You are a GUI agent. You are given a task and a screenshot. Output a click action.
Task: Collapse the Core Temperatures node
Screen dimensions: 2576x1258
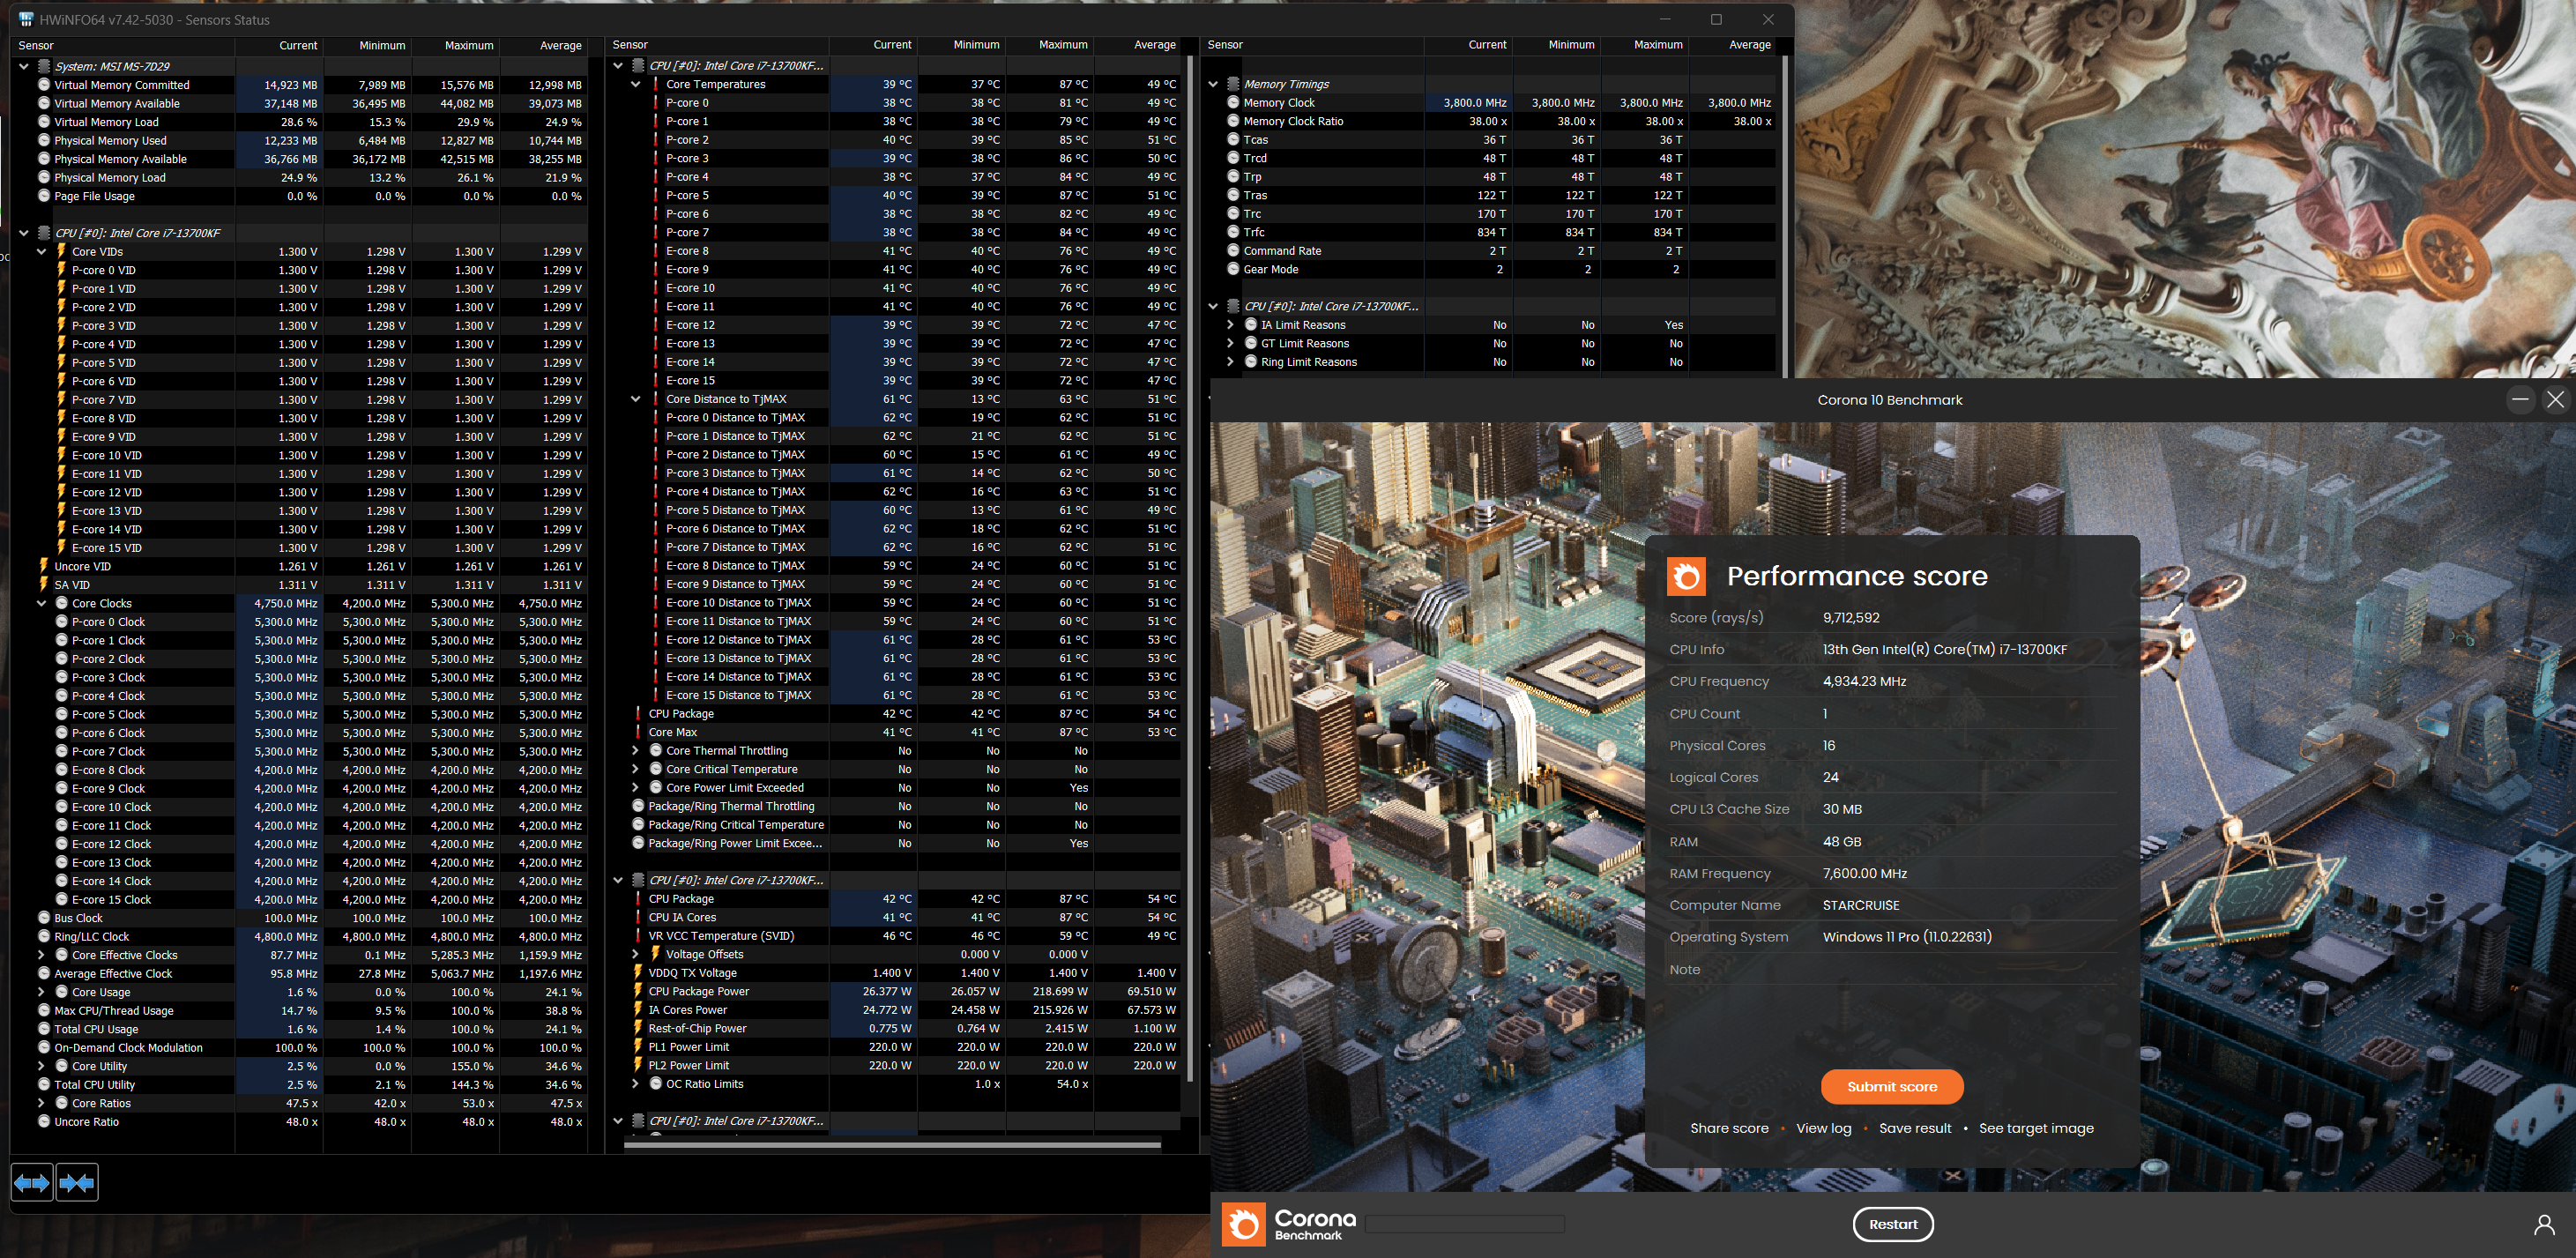pos(635,84)
